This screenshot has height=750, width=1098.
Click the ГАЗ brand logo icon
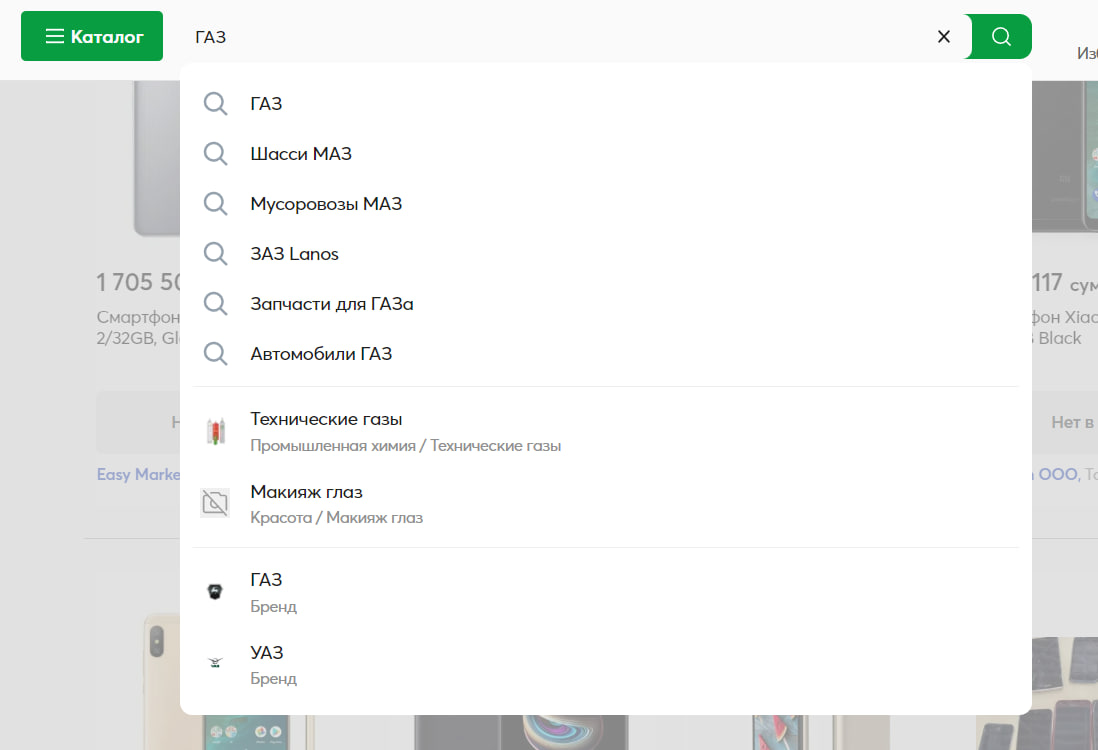215,592
